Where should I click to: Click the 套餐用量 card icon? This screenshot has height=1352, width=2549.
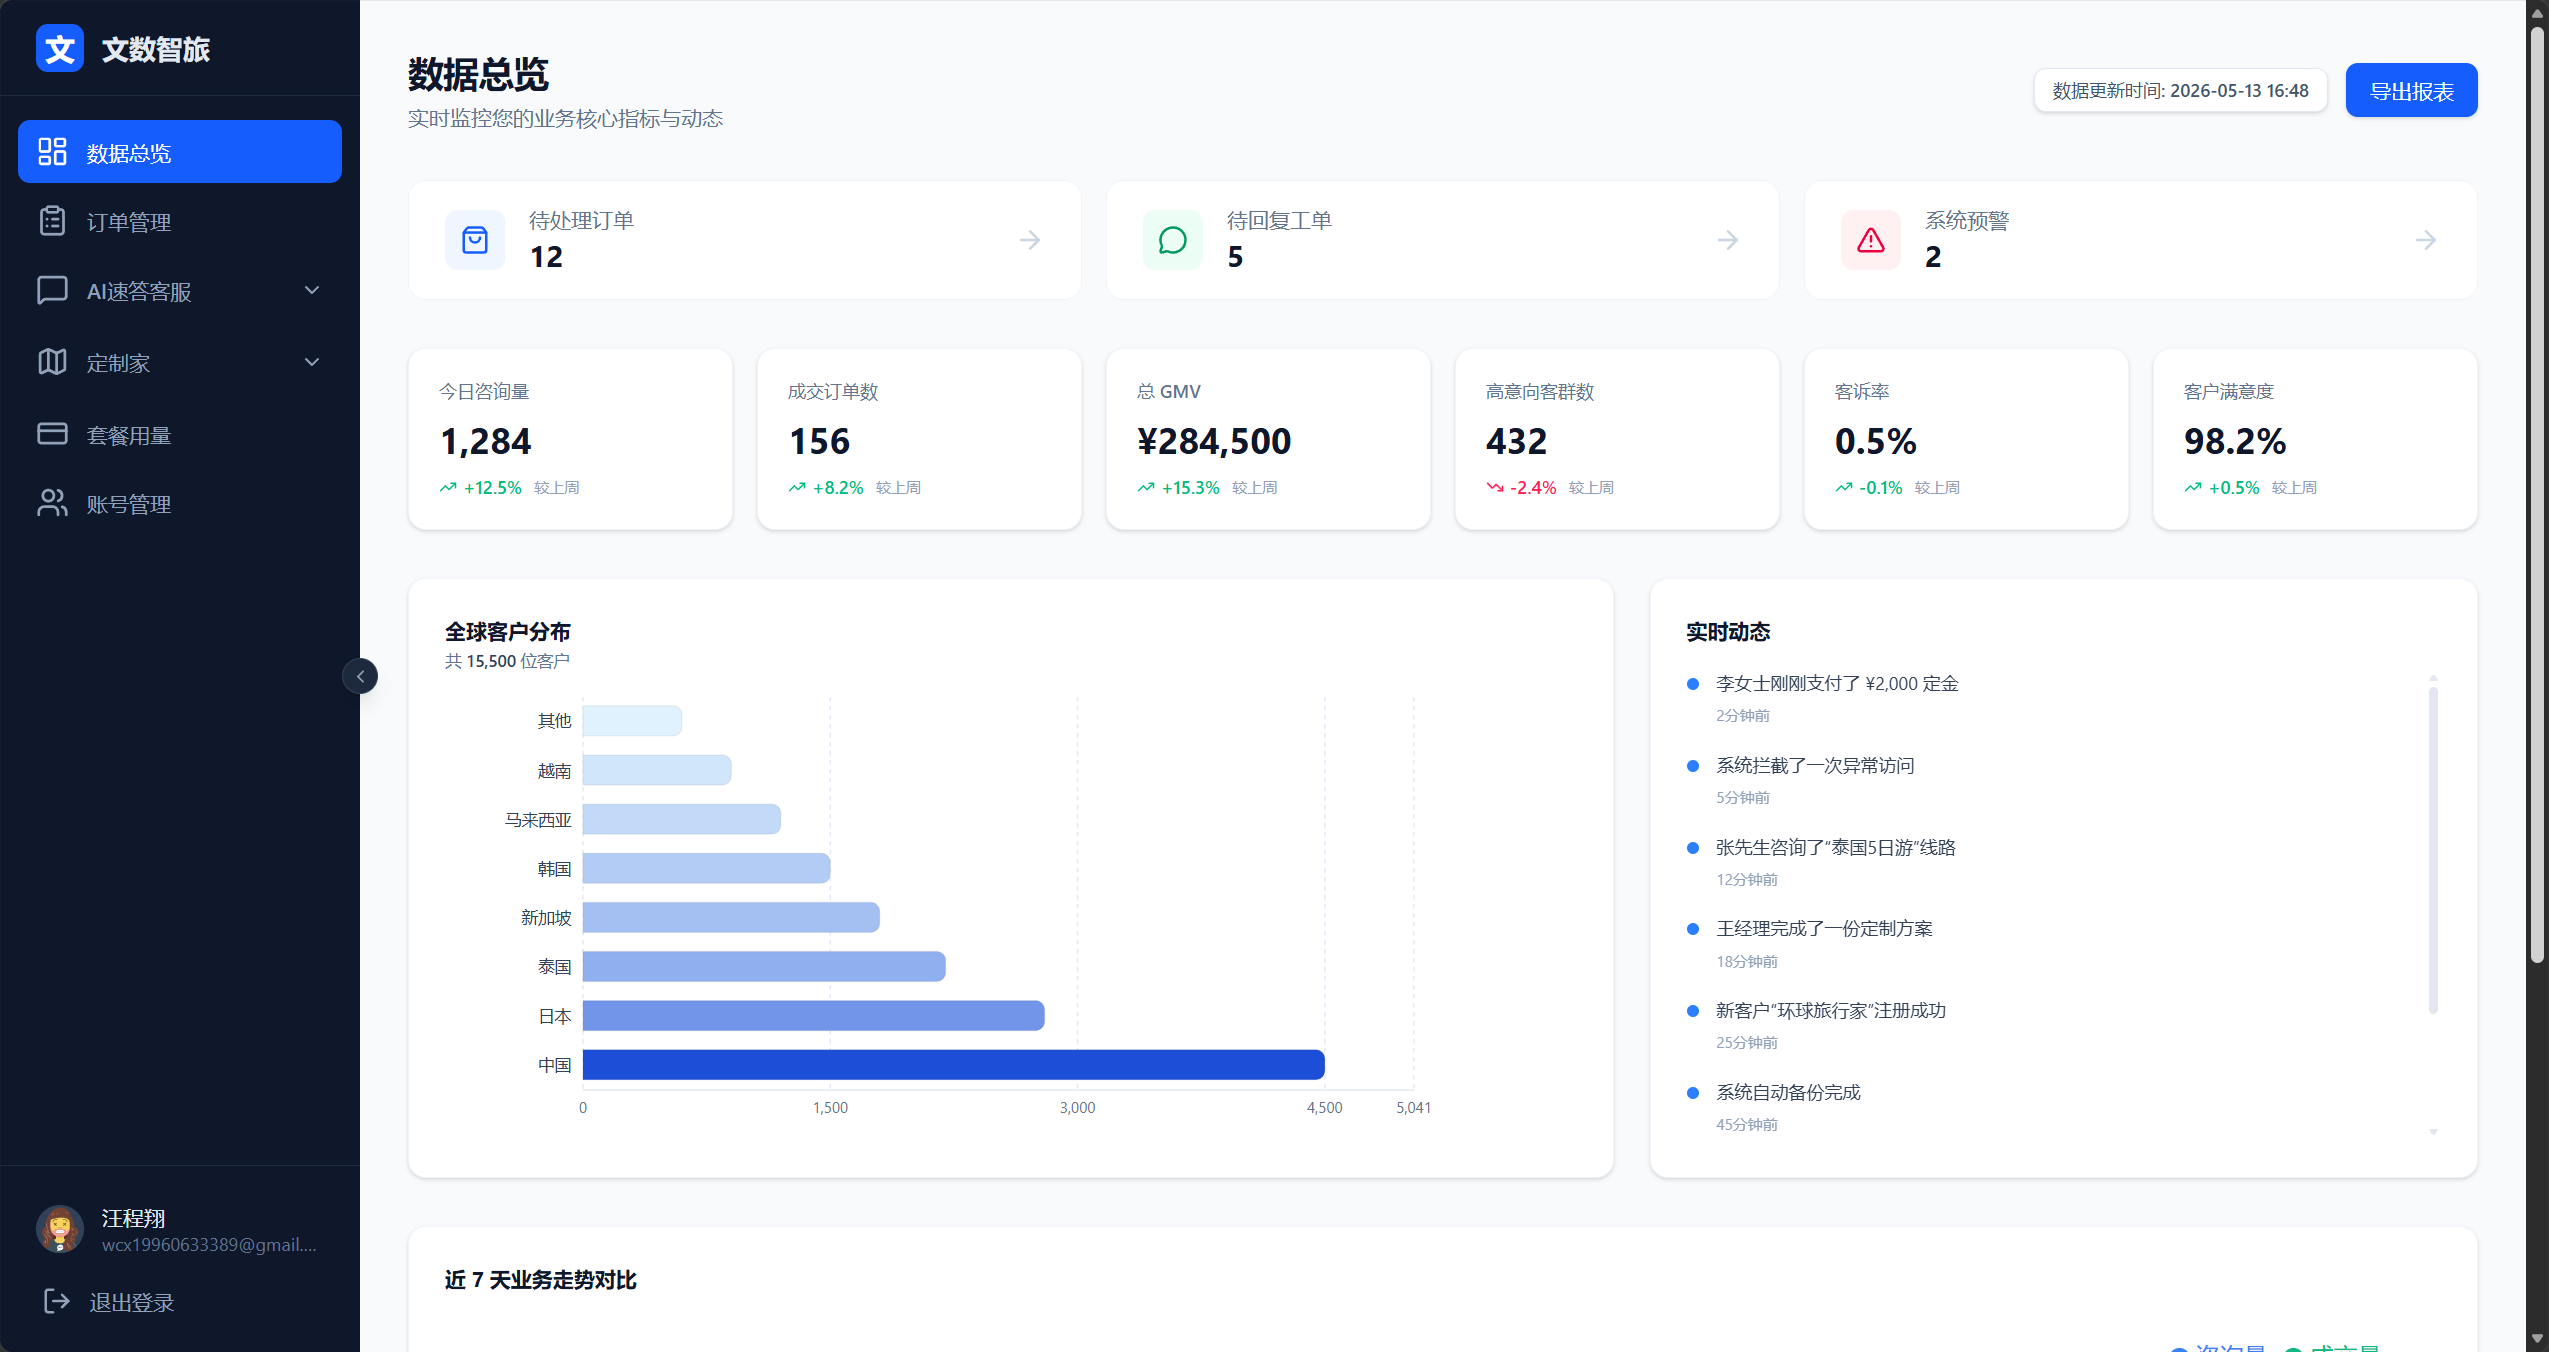click(x=52, y=434)
